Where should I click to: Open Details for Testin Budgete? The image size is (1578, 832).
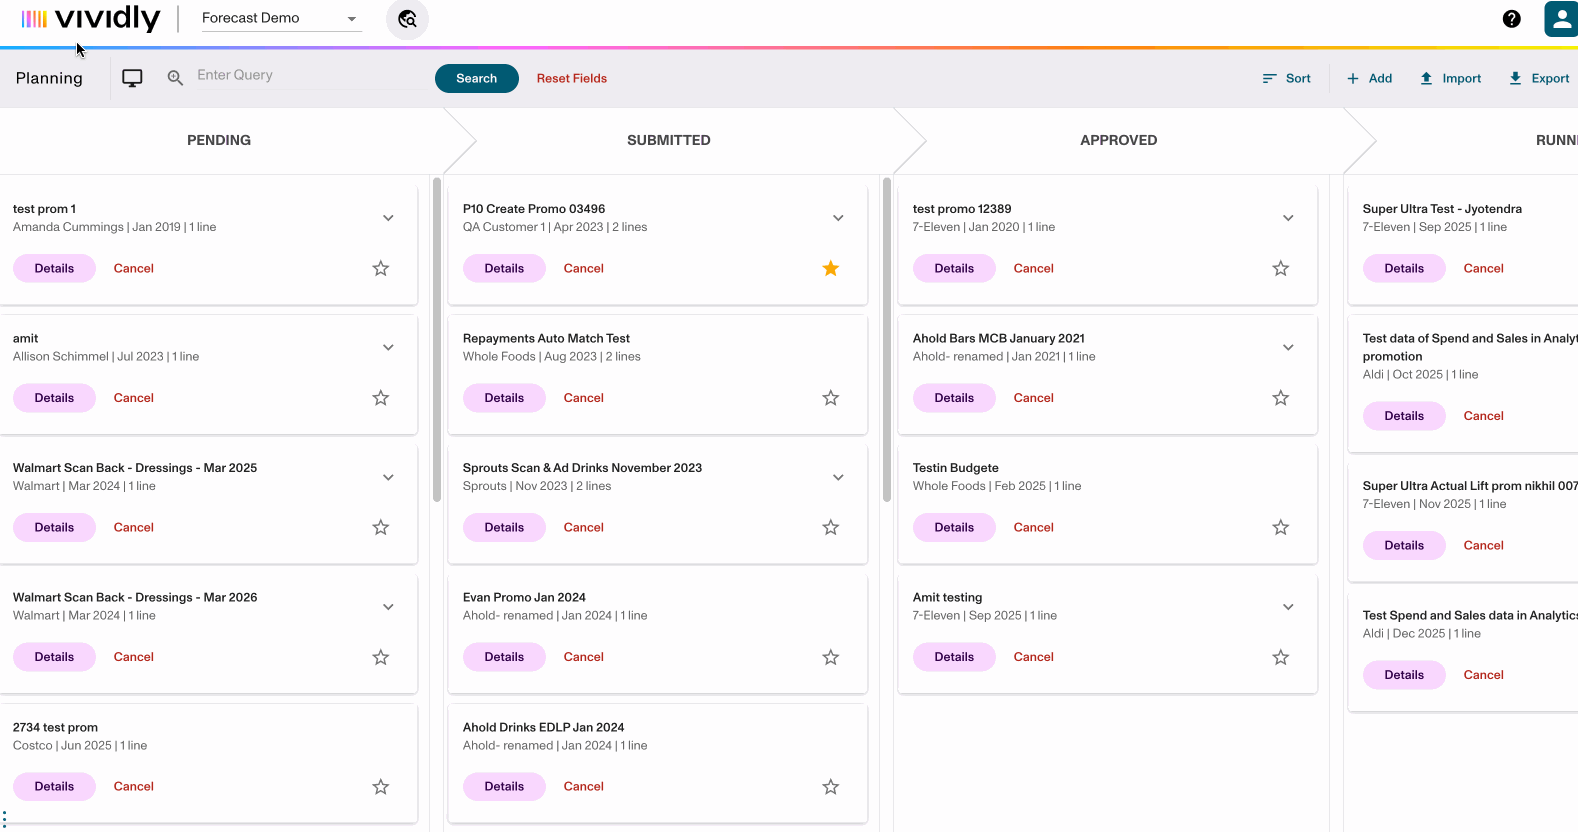(954, 527)
